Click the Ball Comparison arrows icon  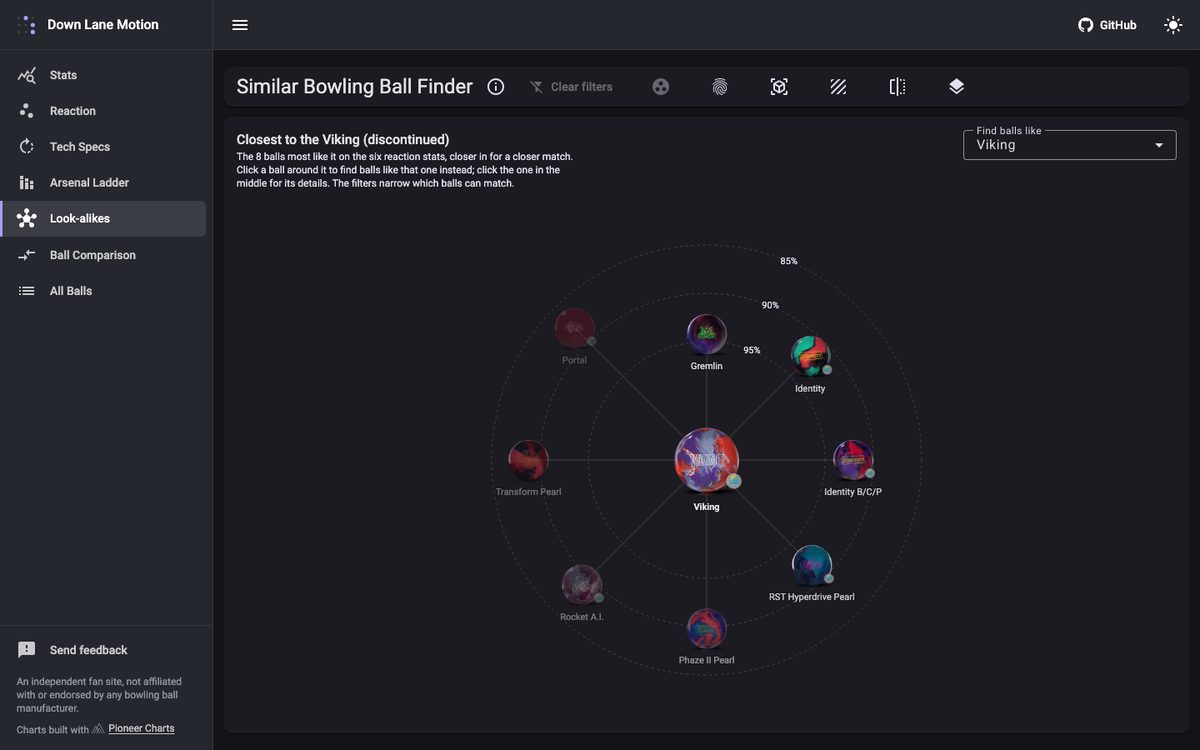pyautogui.click(x=27, y=255)
